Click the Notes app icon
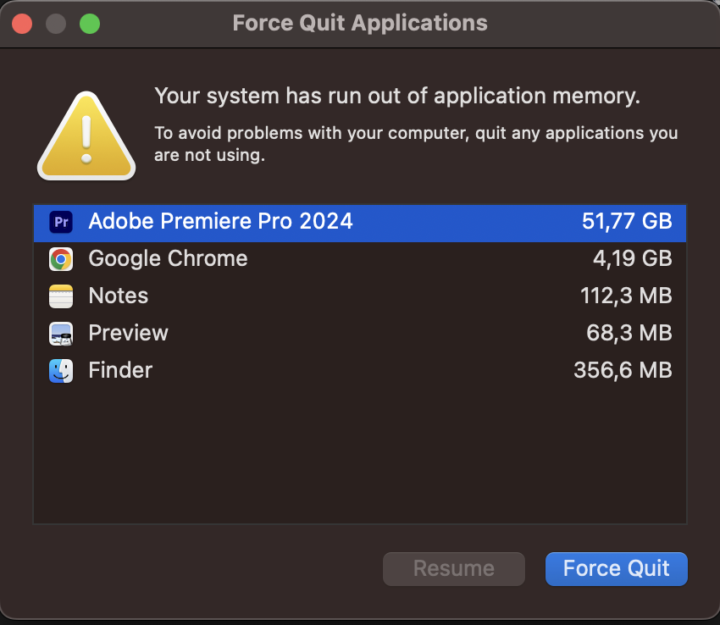720x625 pixels. click(x=61, y=296)
